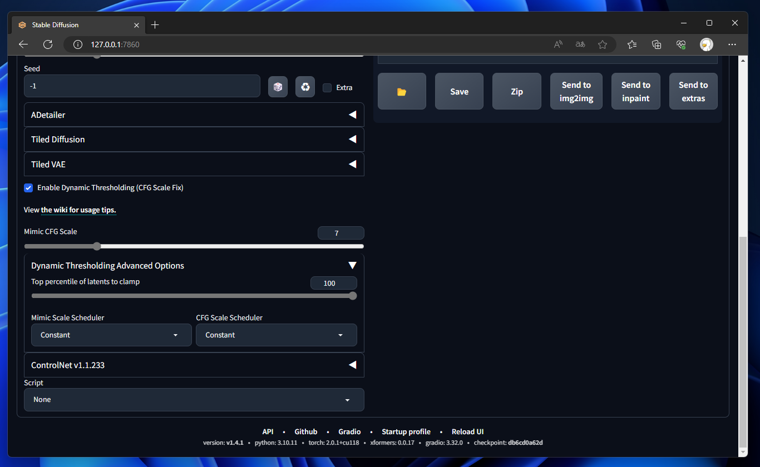The image size is (760, 467).
Task: Open the browser profile avatar
Action: pyautogui.click(x=706, y=45)
